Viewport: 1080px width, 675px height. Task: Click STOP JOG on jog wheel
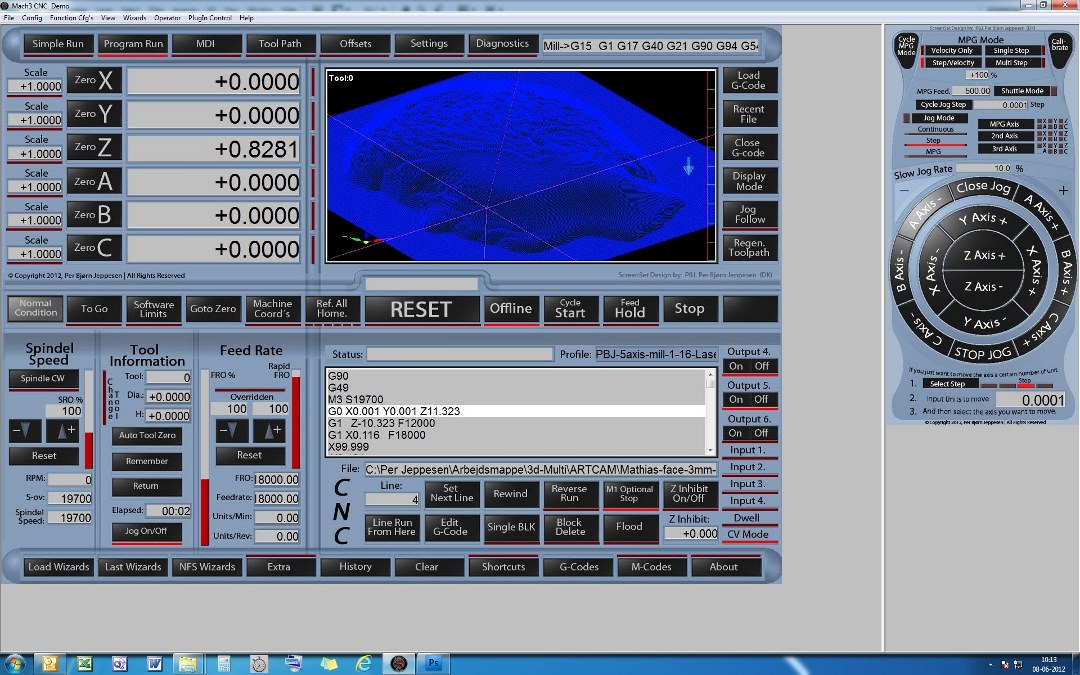983,353
